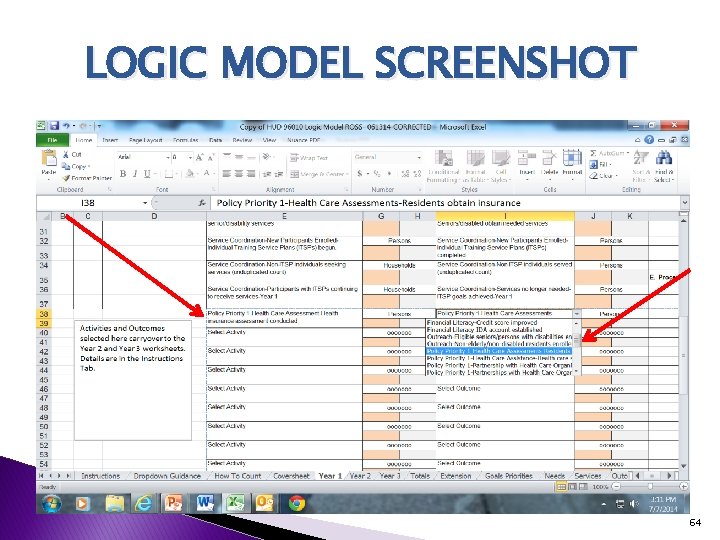
Task: Toggle Bold formatting
Action: (123, 174)
